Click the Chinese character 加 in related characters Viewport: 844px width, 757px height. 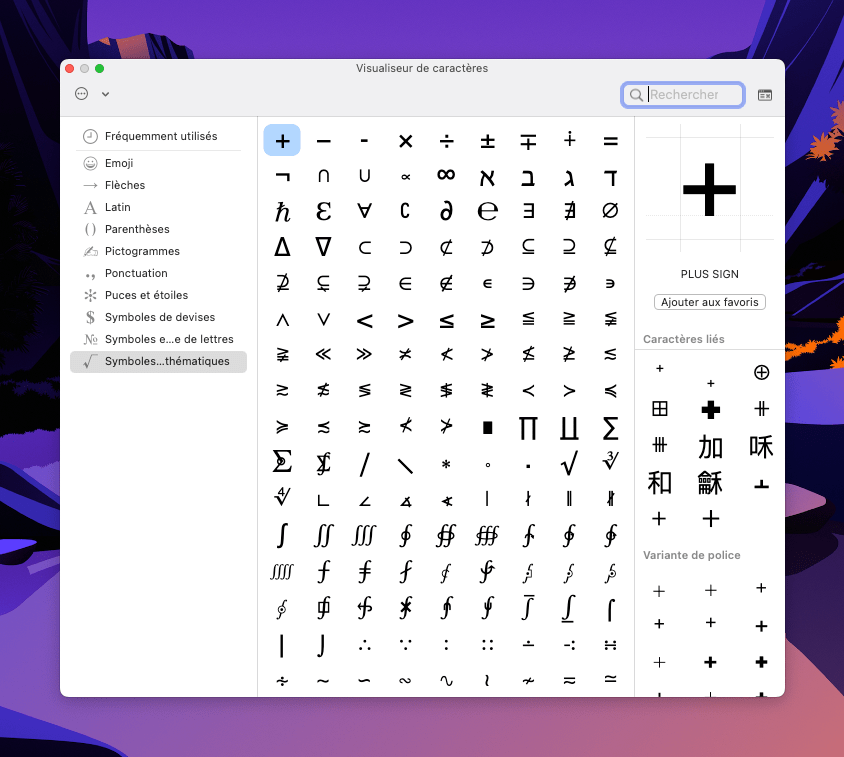[x=710, y=446]
